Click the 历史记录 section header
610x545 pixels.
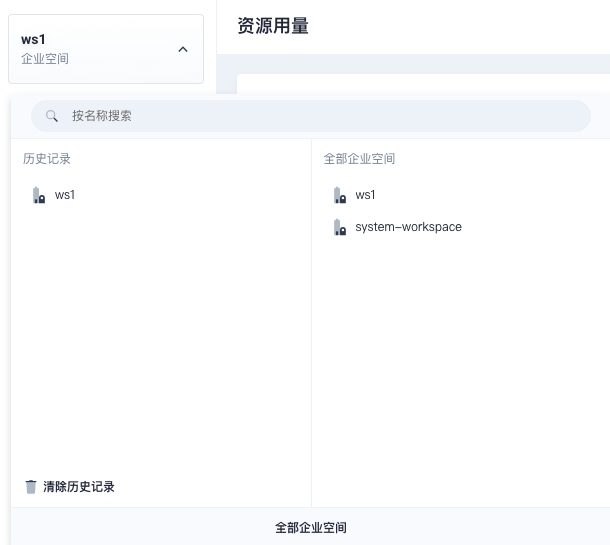(x=47, y=159)
